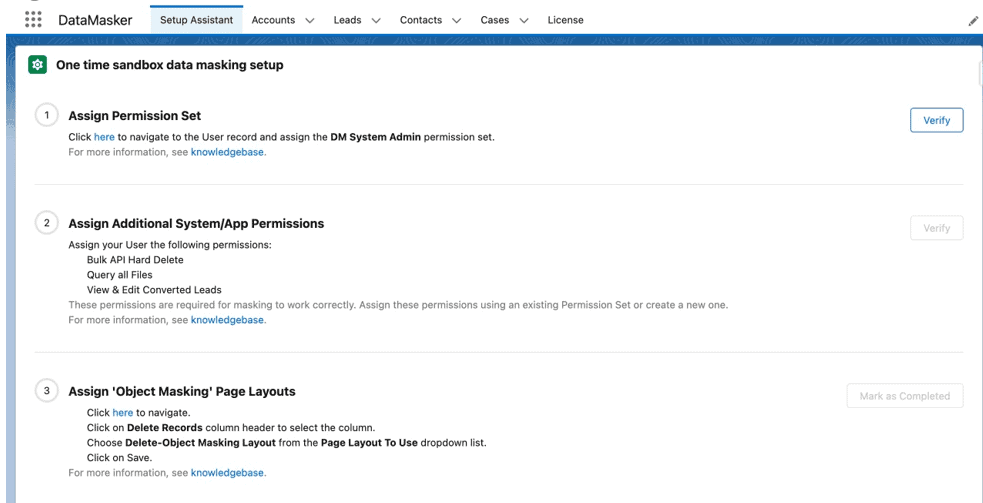The width and height of the screenshot is (983, 503).
Task: Click 'here' link to User record
Action: [104, 137]
